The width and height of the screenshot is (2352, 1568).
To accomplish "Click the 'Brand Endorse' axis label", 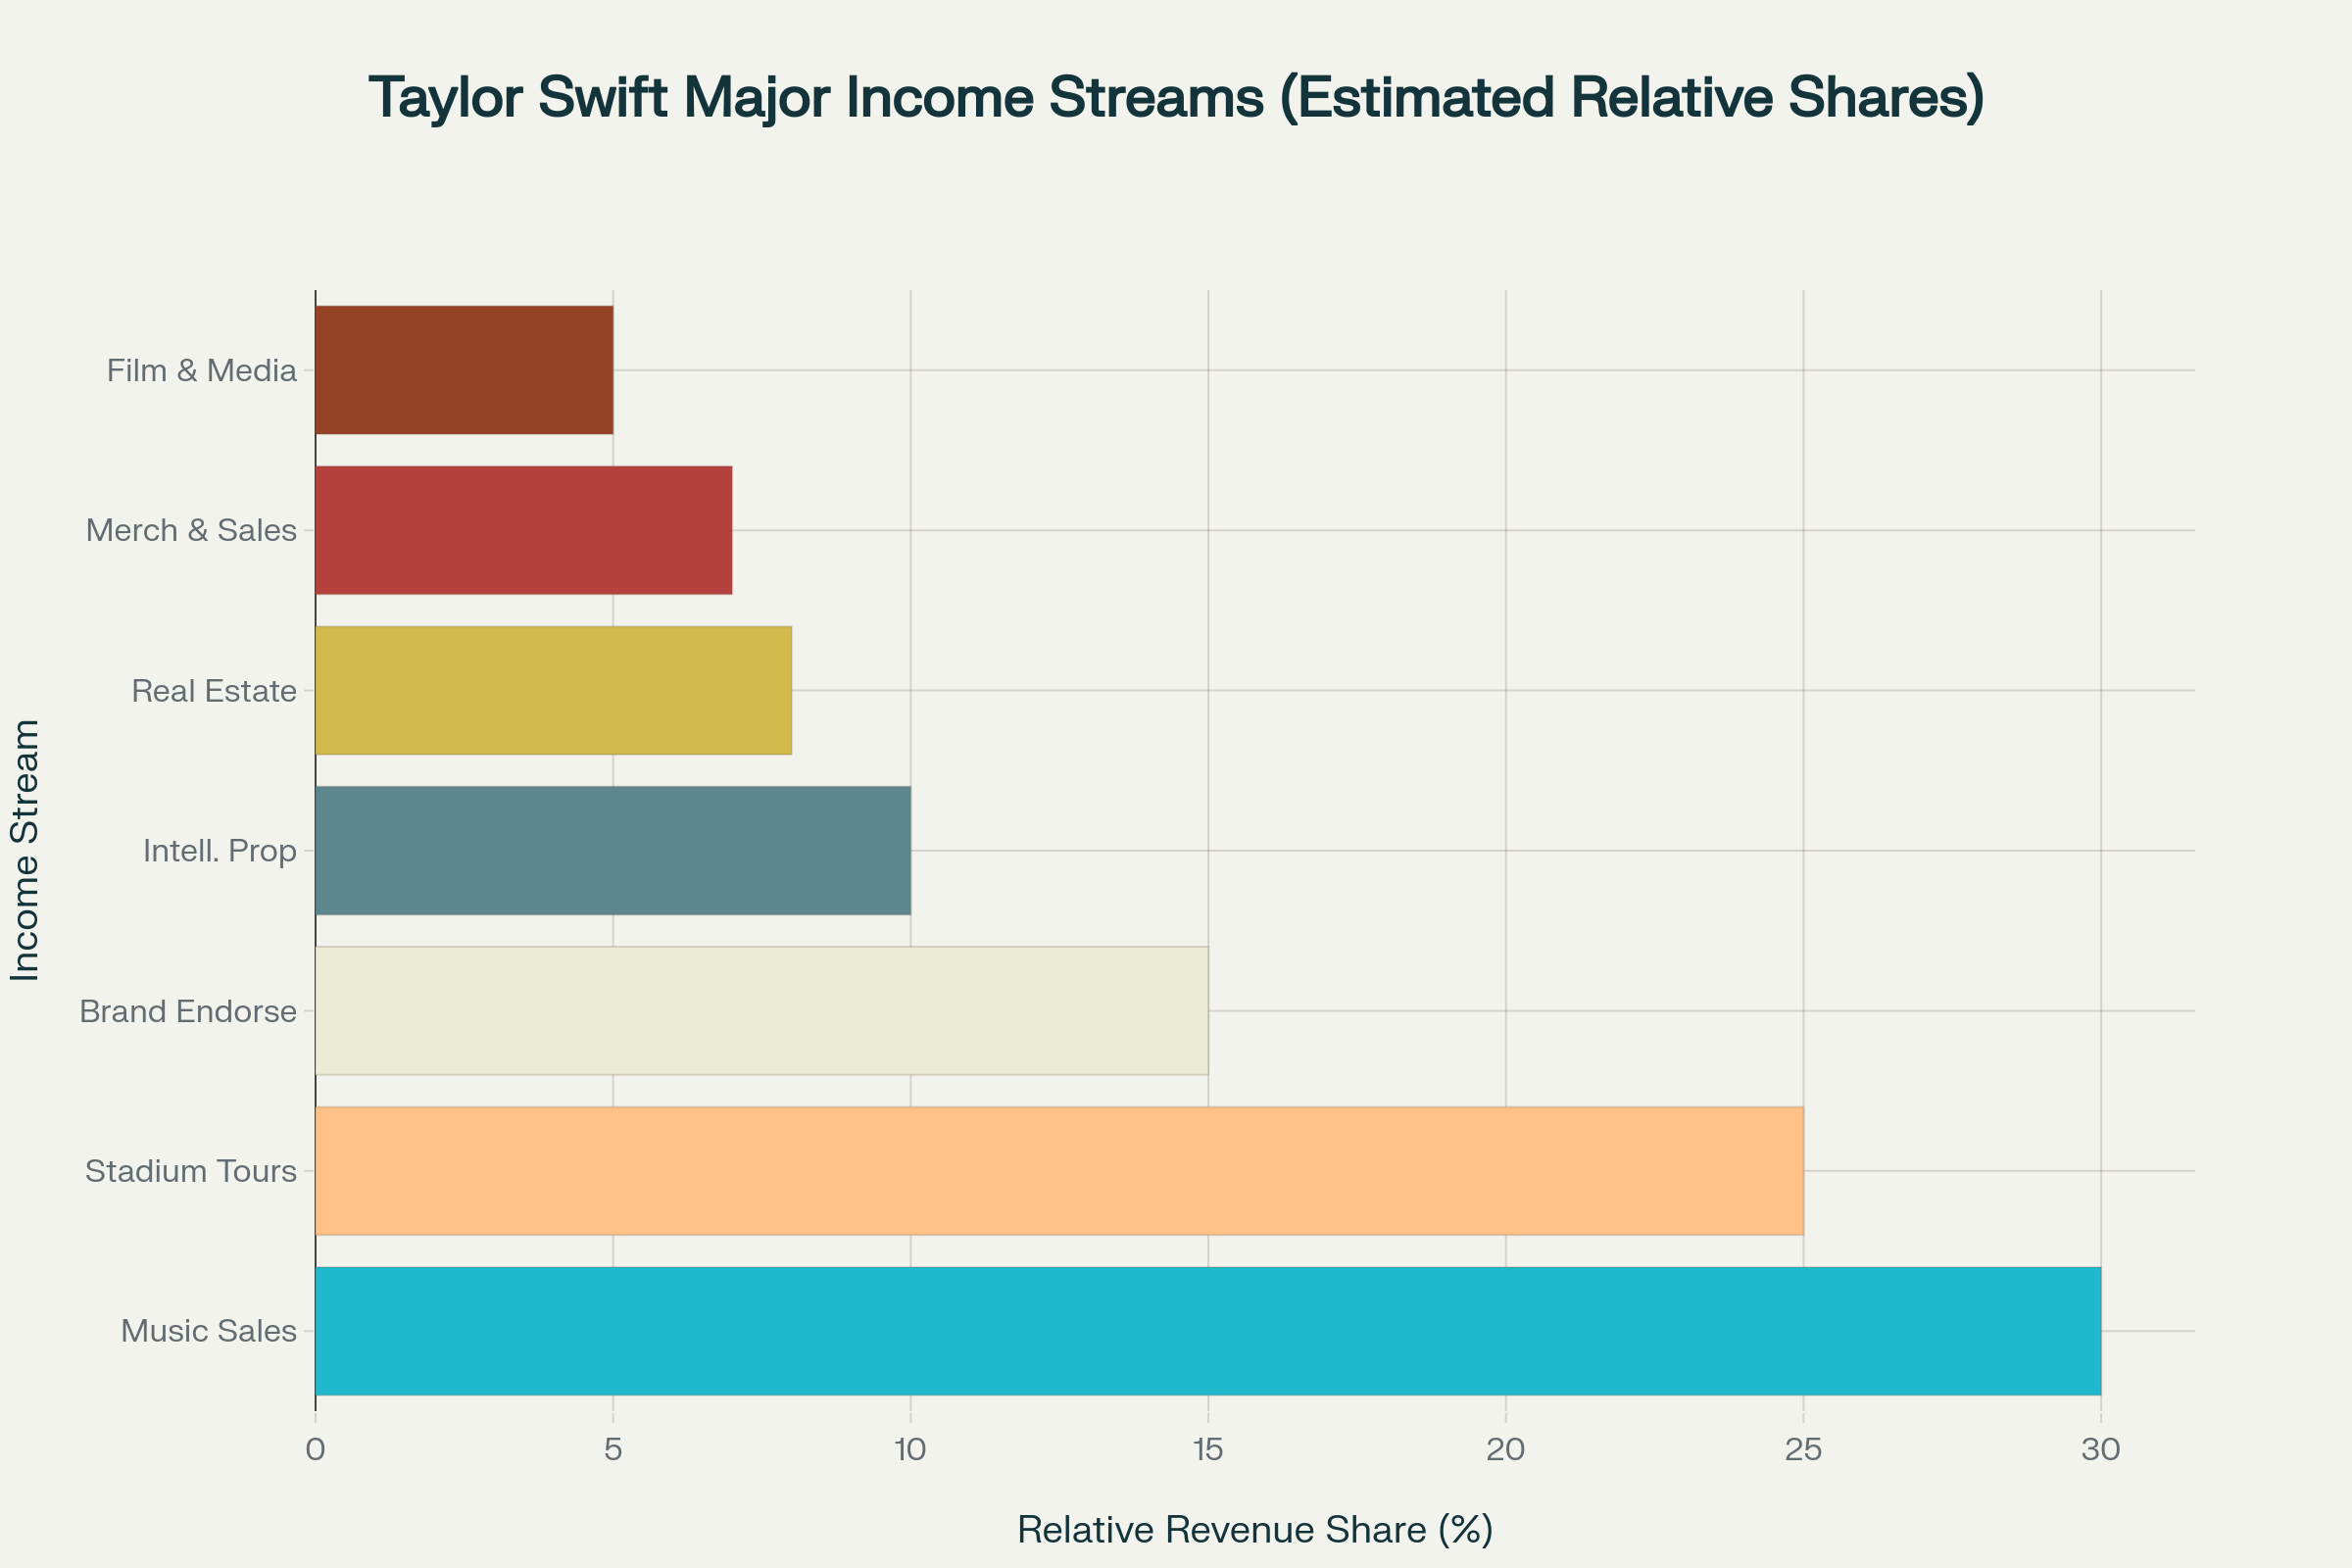I will click(x=188, y=1011).
